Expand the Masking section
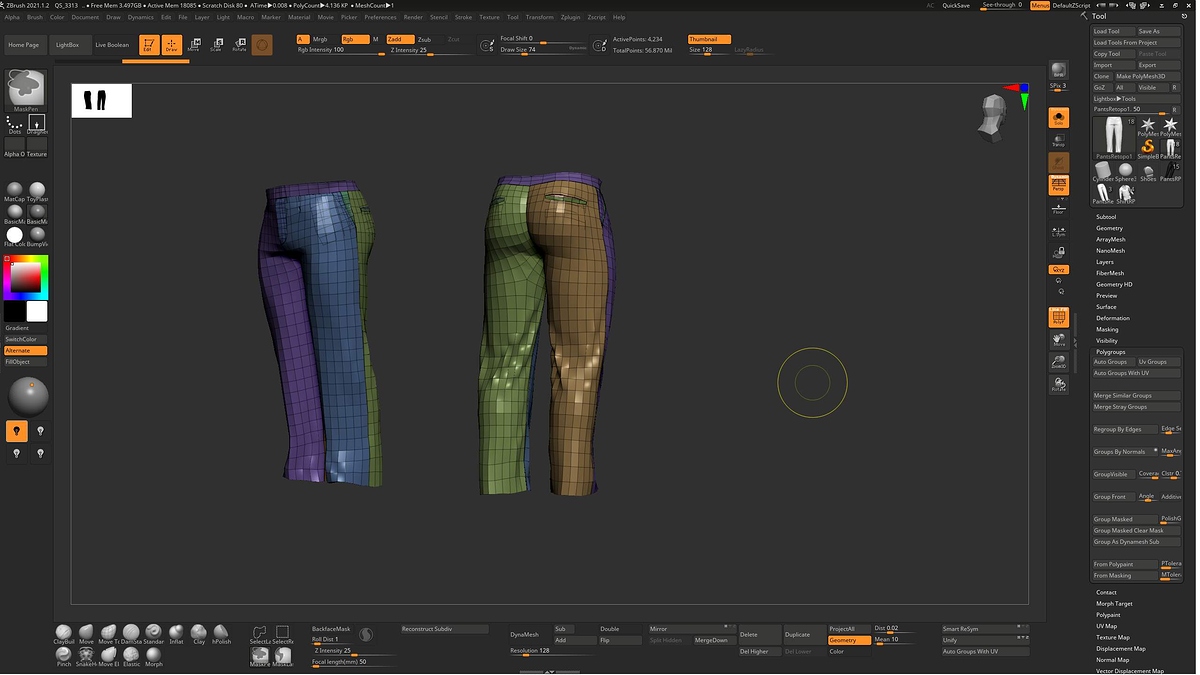The image size is (1200, 675). (x=1107, y=329)
